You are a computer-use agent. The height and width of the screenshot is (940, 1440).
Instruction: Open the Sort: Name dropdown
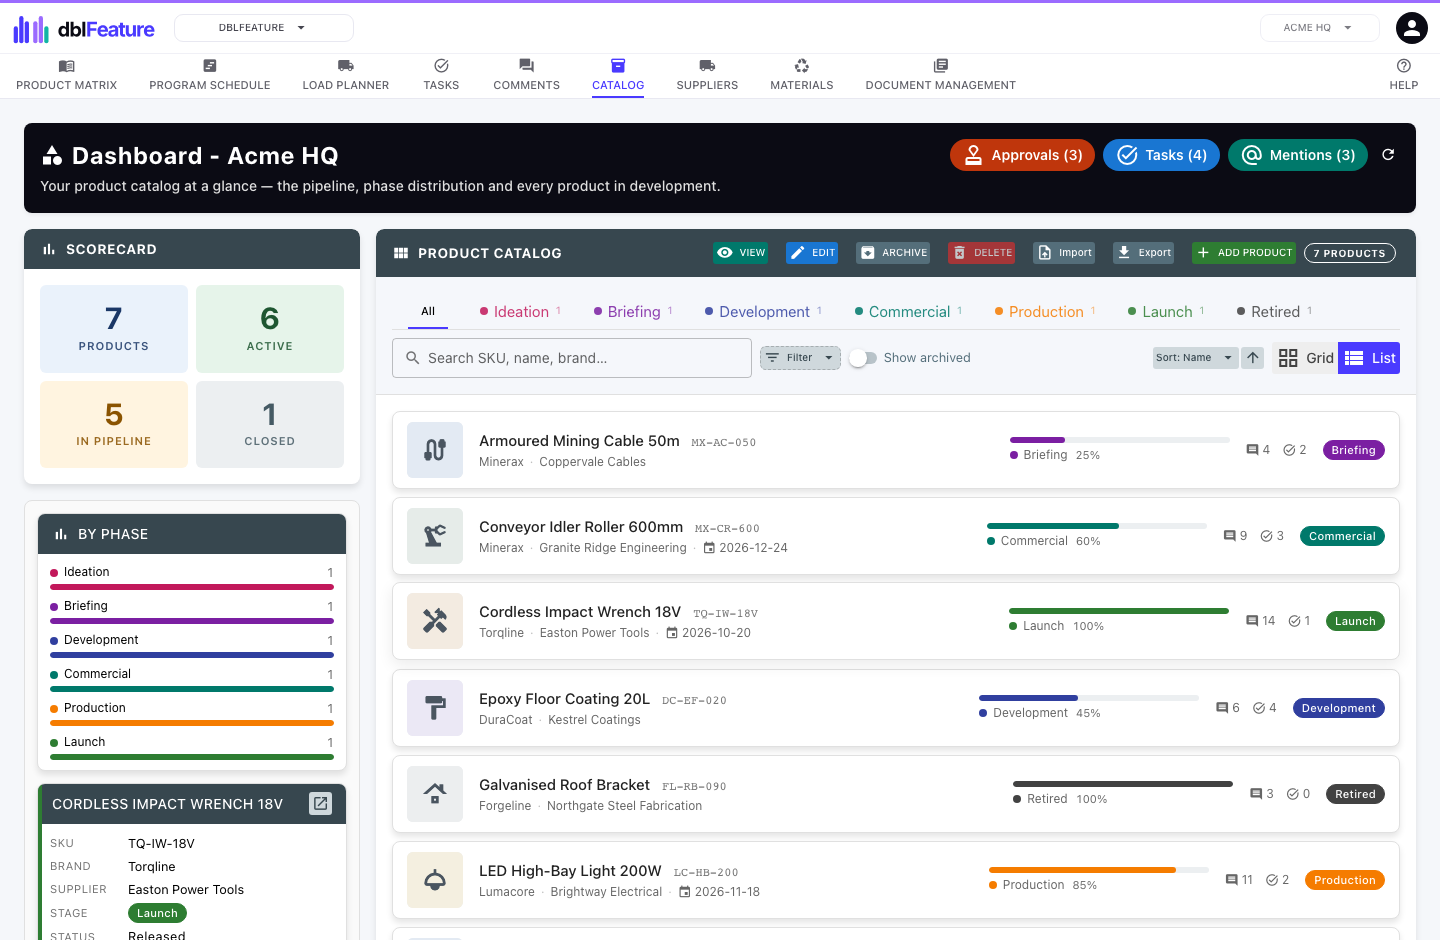point(1195,358)
